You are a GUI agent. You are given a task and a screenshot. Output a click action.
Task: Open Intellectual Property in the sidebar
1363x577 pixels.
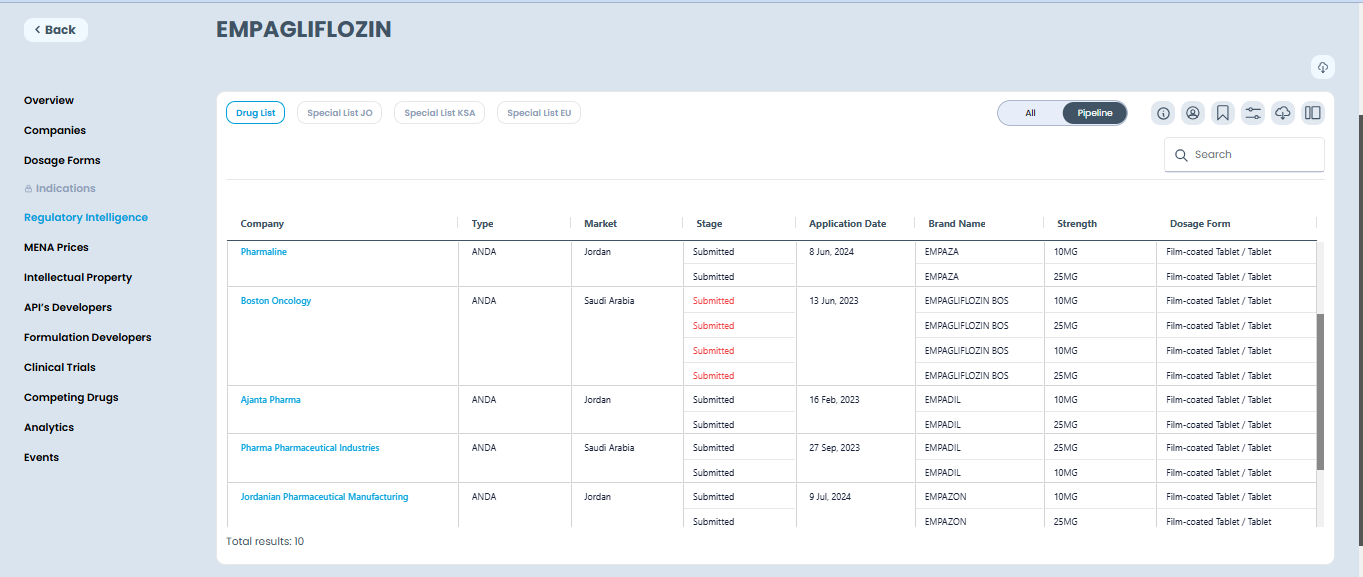click(78, 277)
